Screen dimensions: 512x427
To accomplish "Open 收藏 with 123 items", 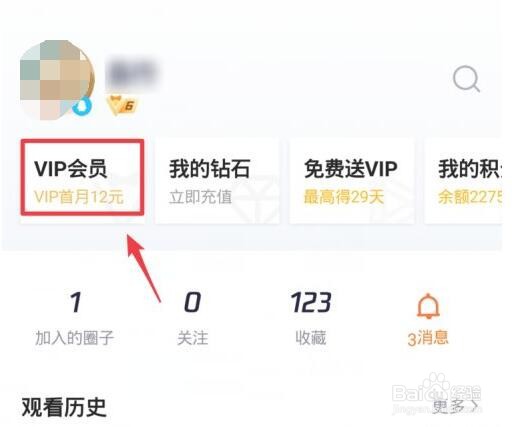I will click(311, 319).
